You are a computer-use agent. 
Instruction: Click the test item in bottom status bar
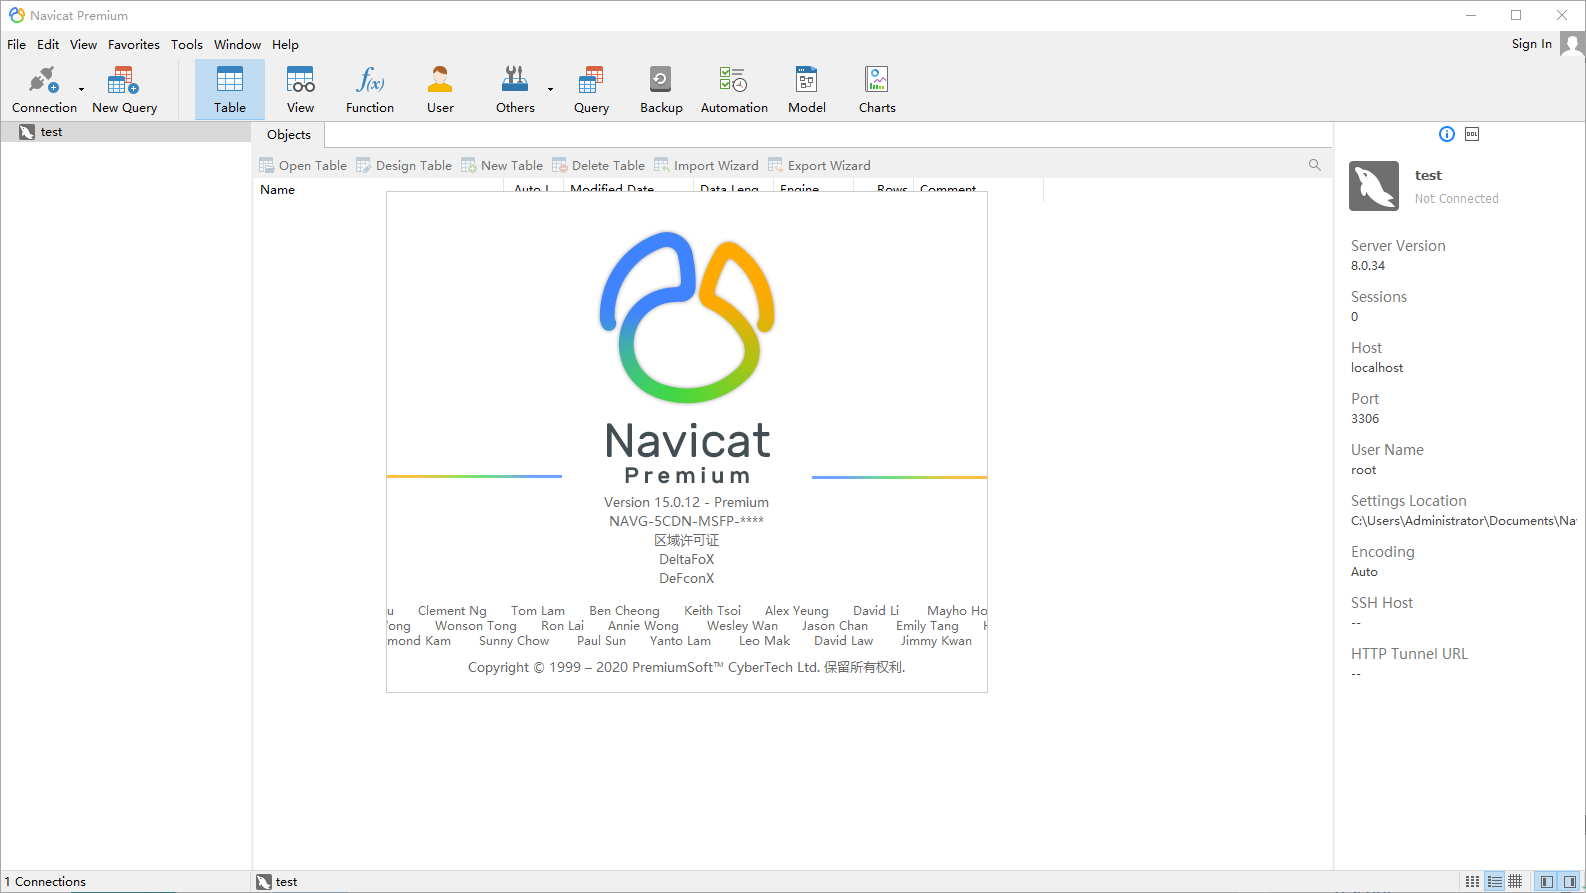(277, 881)
